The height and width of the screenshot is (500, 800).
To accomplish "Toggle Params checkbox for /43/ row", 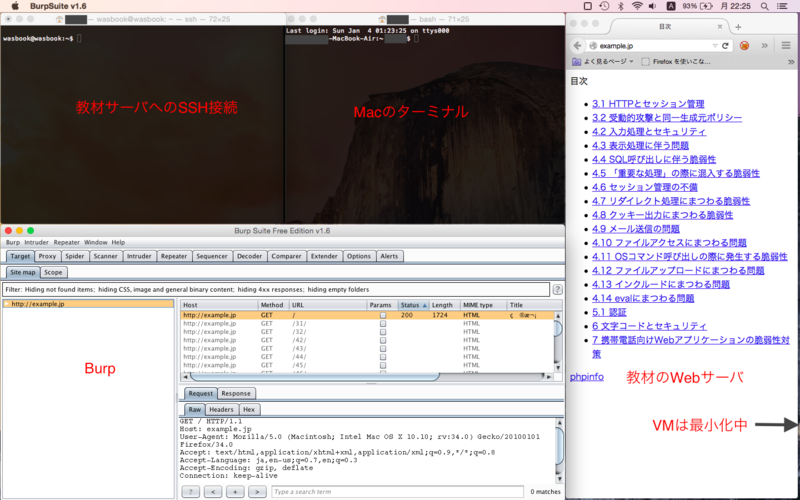I will pos(383,348).
